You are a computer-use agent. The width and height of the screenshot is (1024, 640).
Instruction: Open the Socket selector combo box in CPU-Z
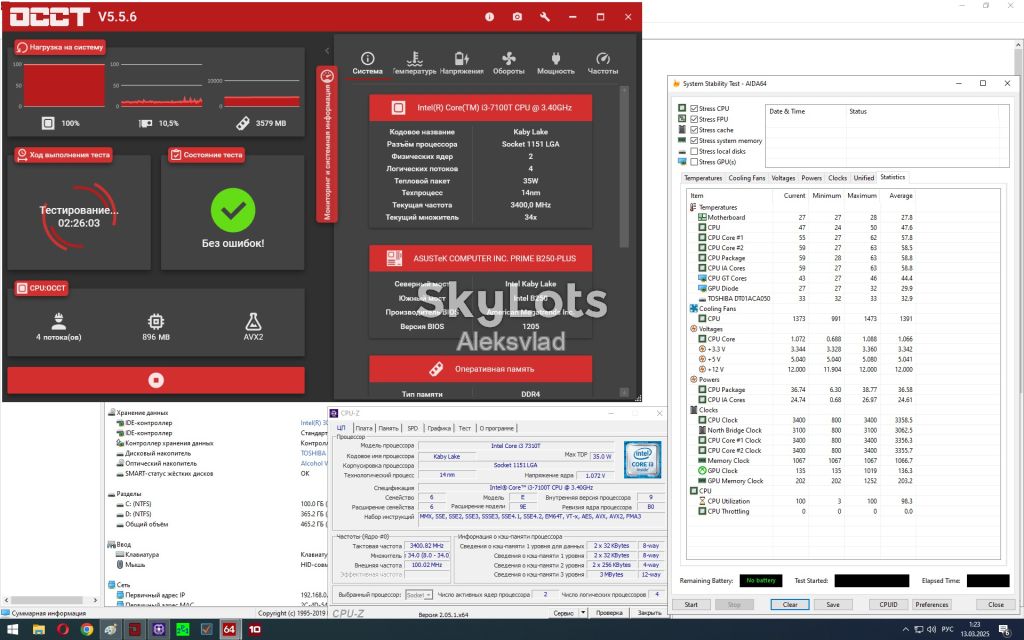419,595
